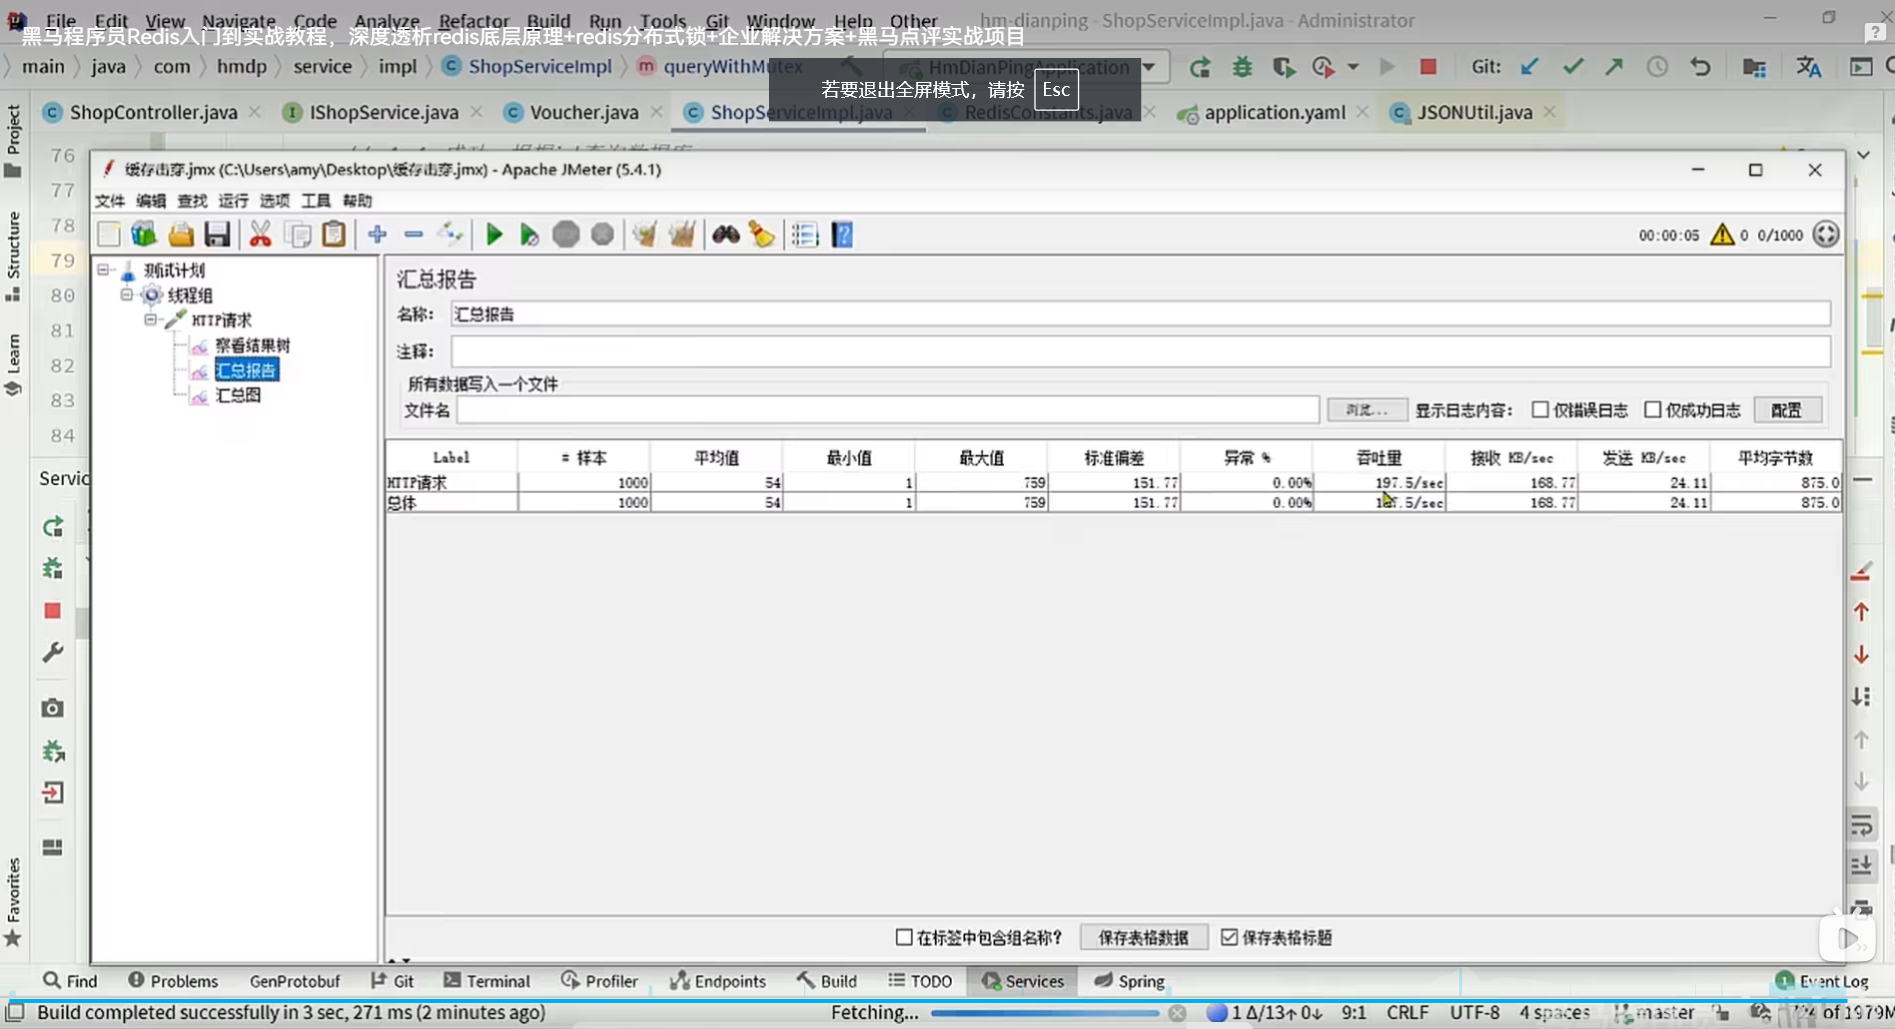Save the JMeter test plan
The height and width of the screenshot is (1029, 1895).
tap(217, 235)
